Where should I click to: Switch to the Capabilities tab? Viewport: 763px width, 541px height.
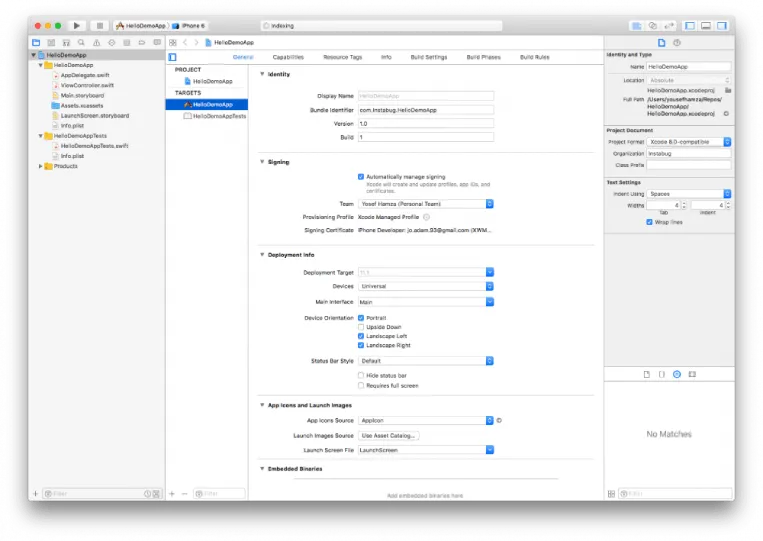[288, 57]
